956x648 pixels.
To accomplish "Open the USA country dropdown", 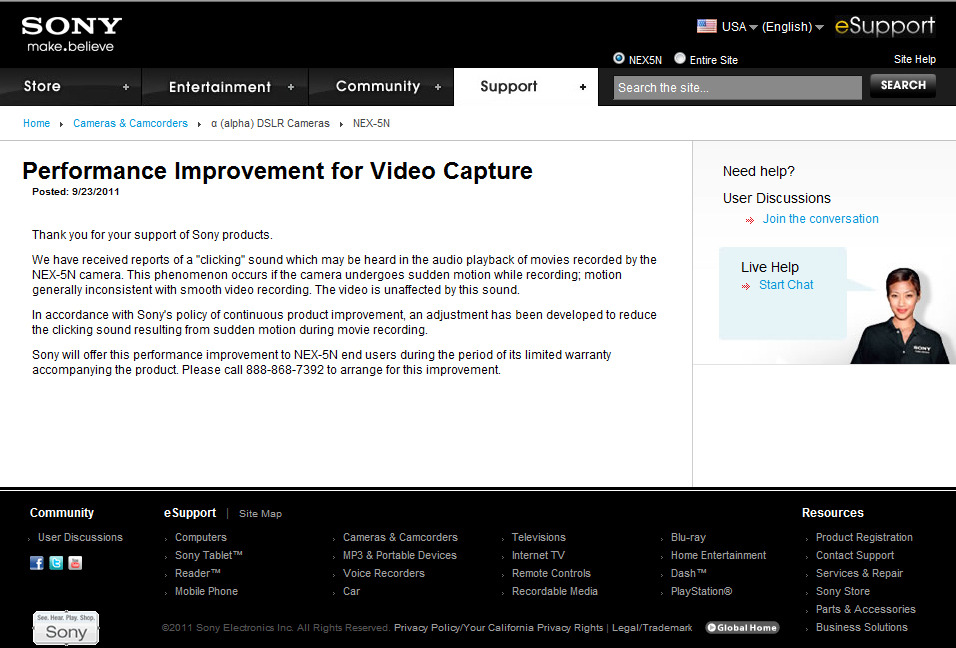I will (x=740, y=27).
